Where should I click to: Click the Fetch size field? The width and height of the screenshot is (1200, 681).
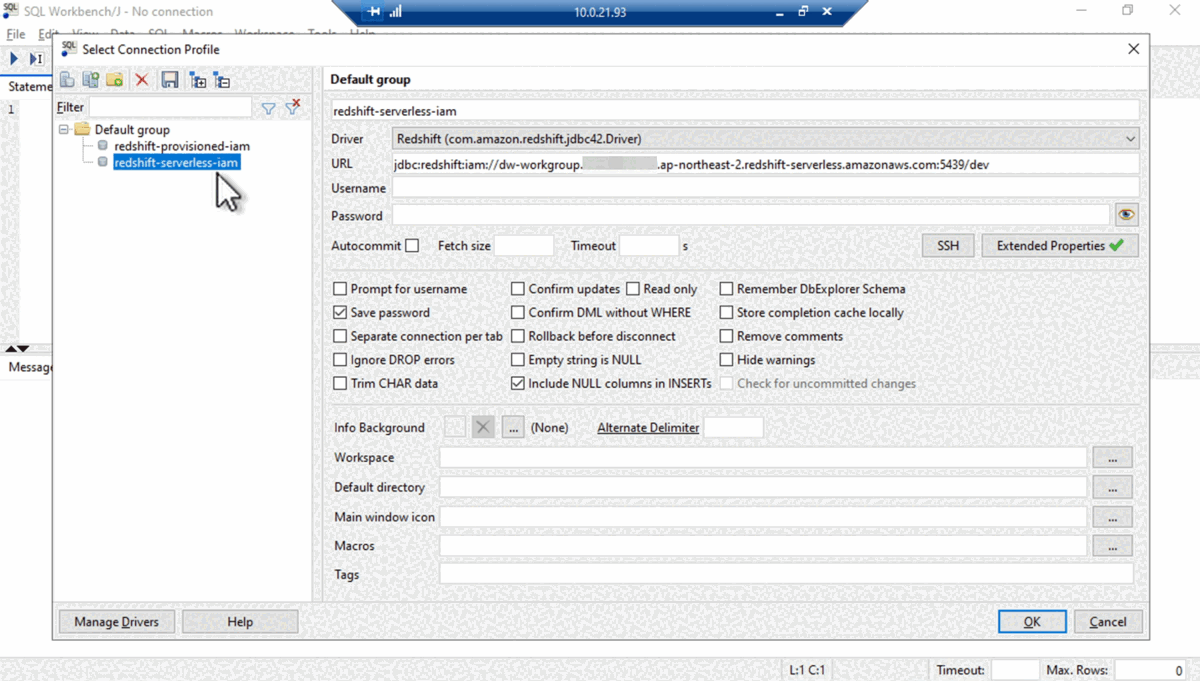coord(524,246)
